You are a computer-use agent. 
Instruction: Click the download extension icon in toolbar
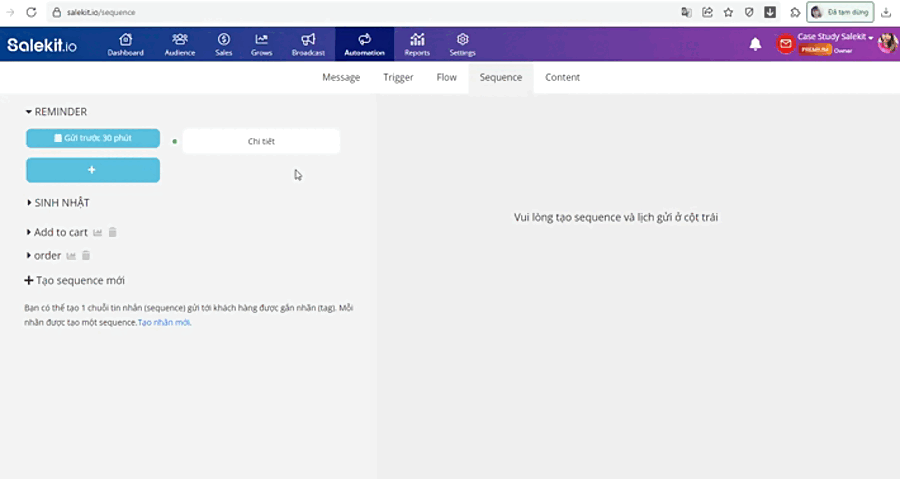[x=770, y=12]
